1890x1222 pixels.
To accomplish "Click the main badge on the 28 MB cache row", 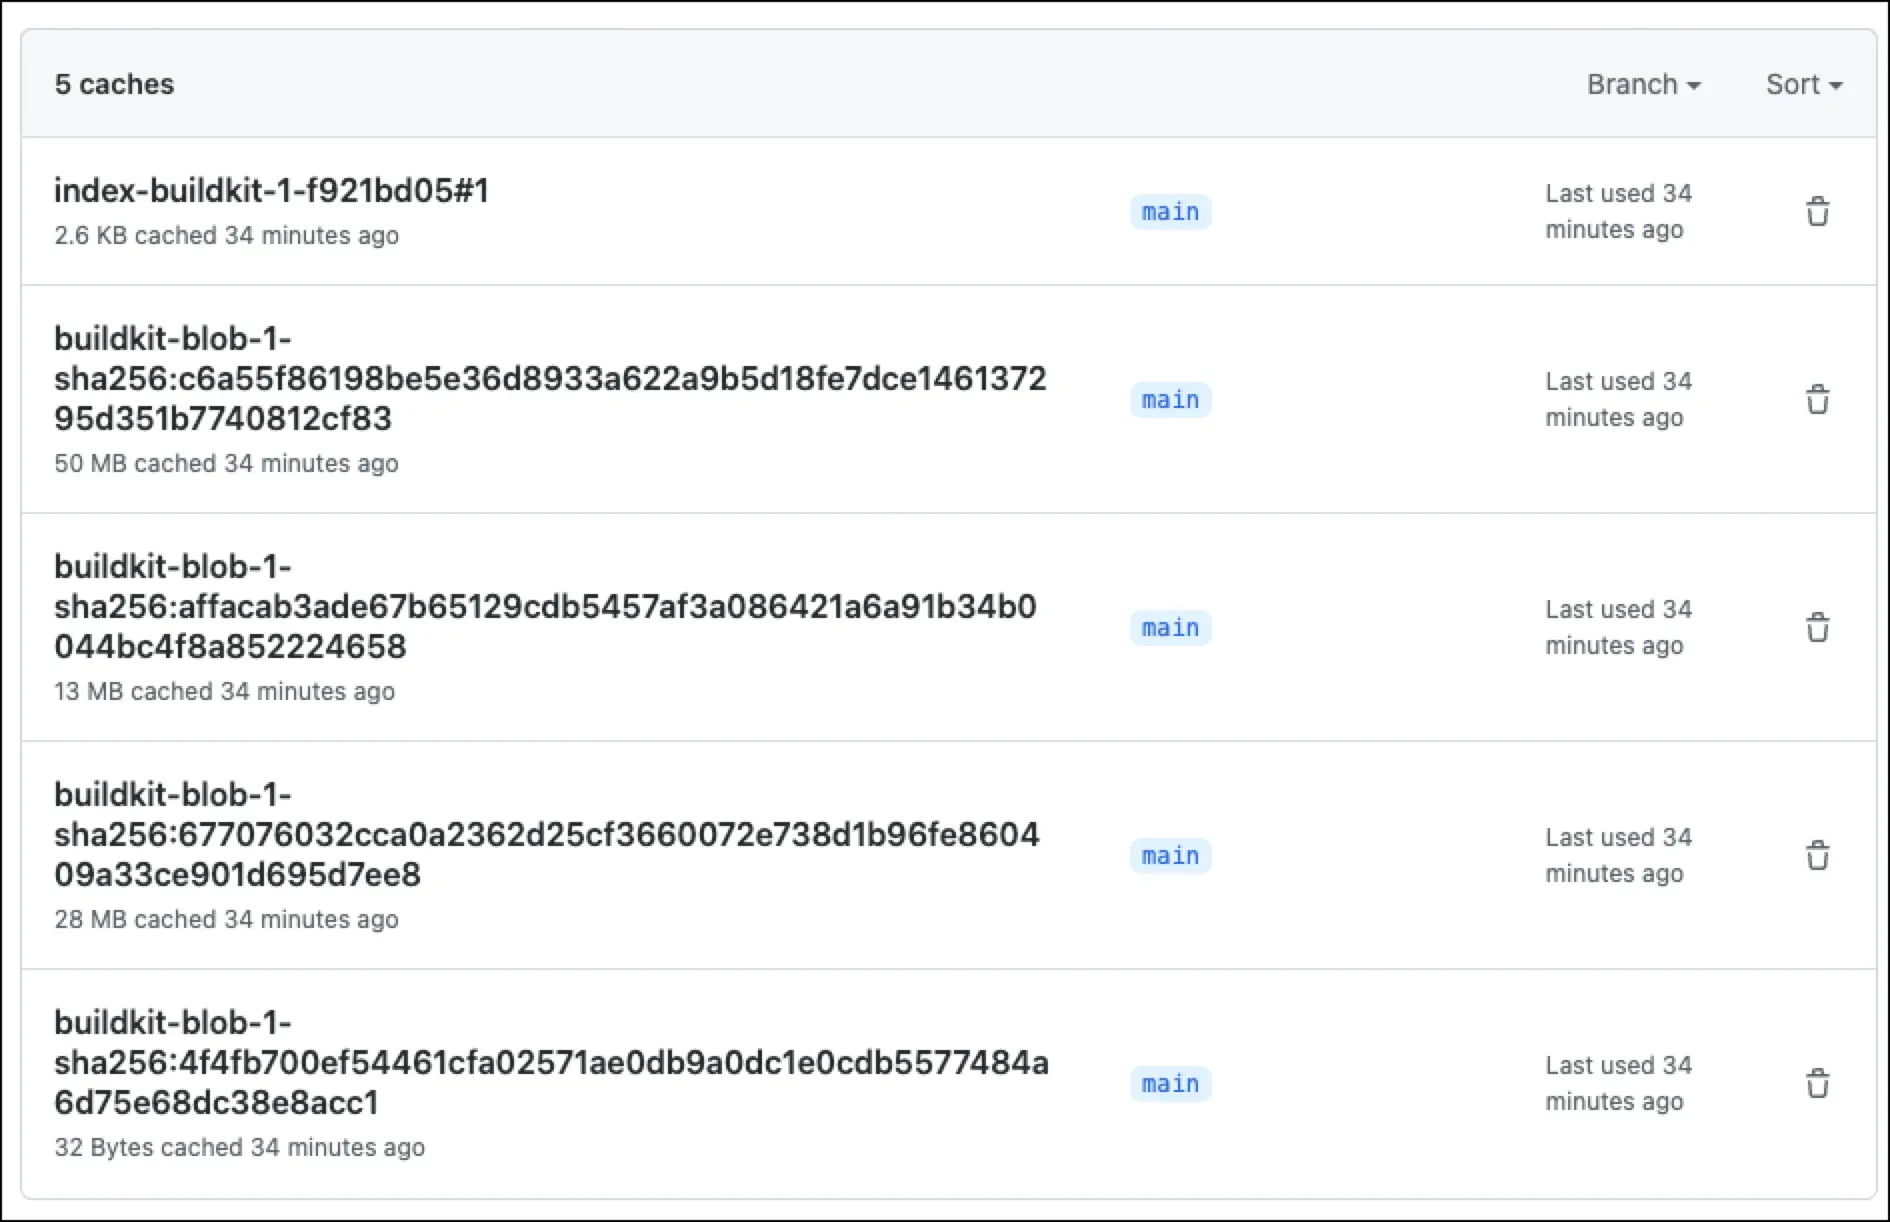I will pyautogui.click(x=1170, y=855).
